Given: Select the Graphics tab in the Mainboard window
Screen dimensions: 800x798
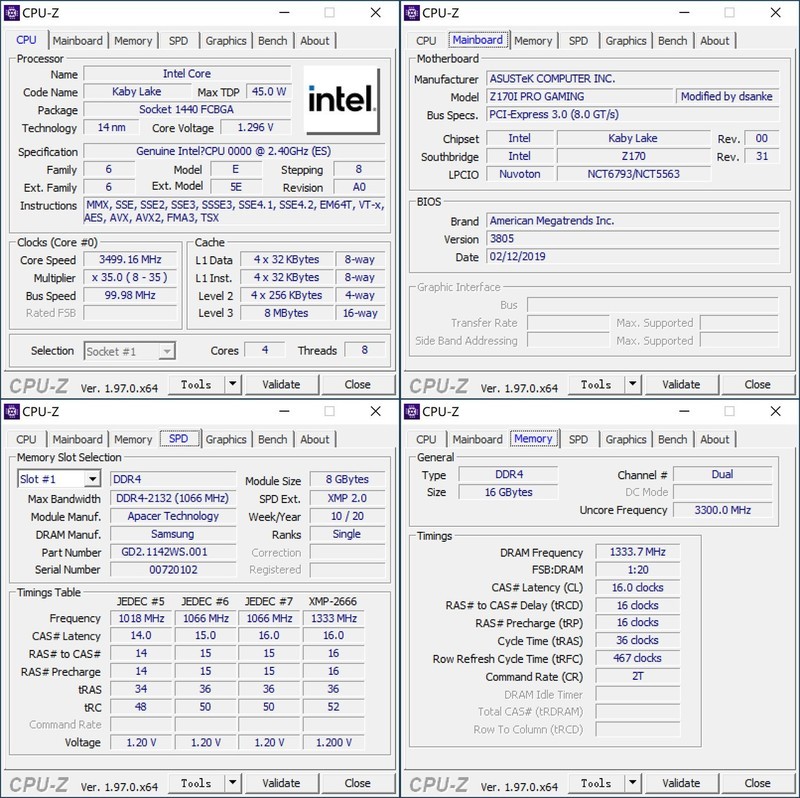Looking at the screenshot, I should (626, 41).
